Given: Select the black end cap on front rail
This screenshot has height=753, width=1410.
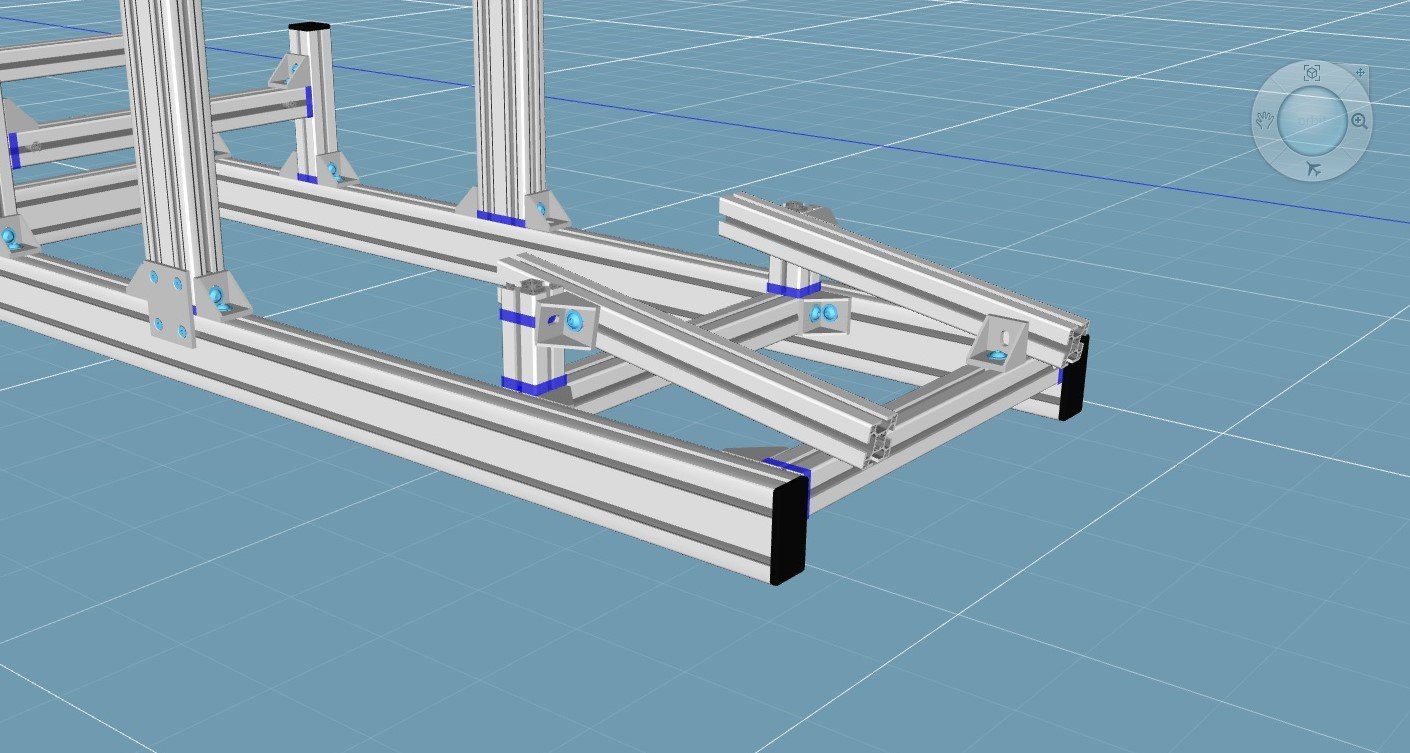Looking at the screenshot, I should (789, 528).
